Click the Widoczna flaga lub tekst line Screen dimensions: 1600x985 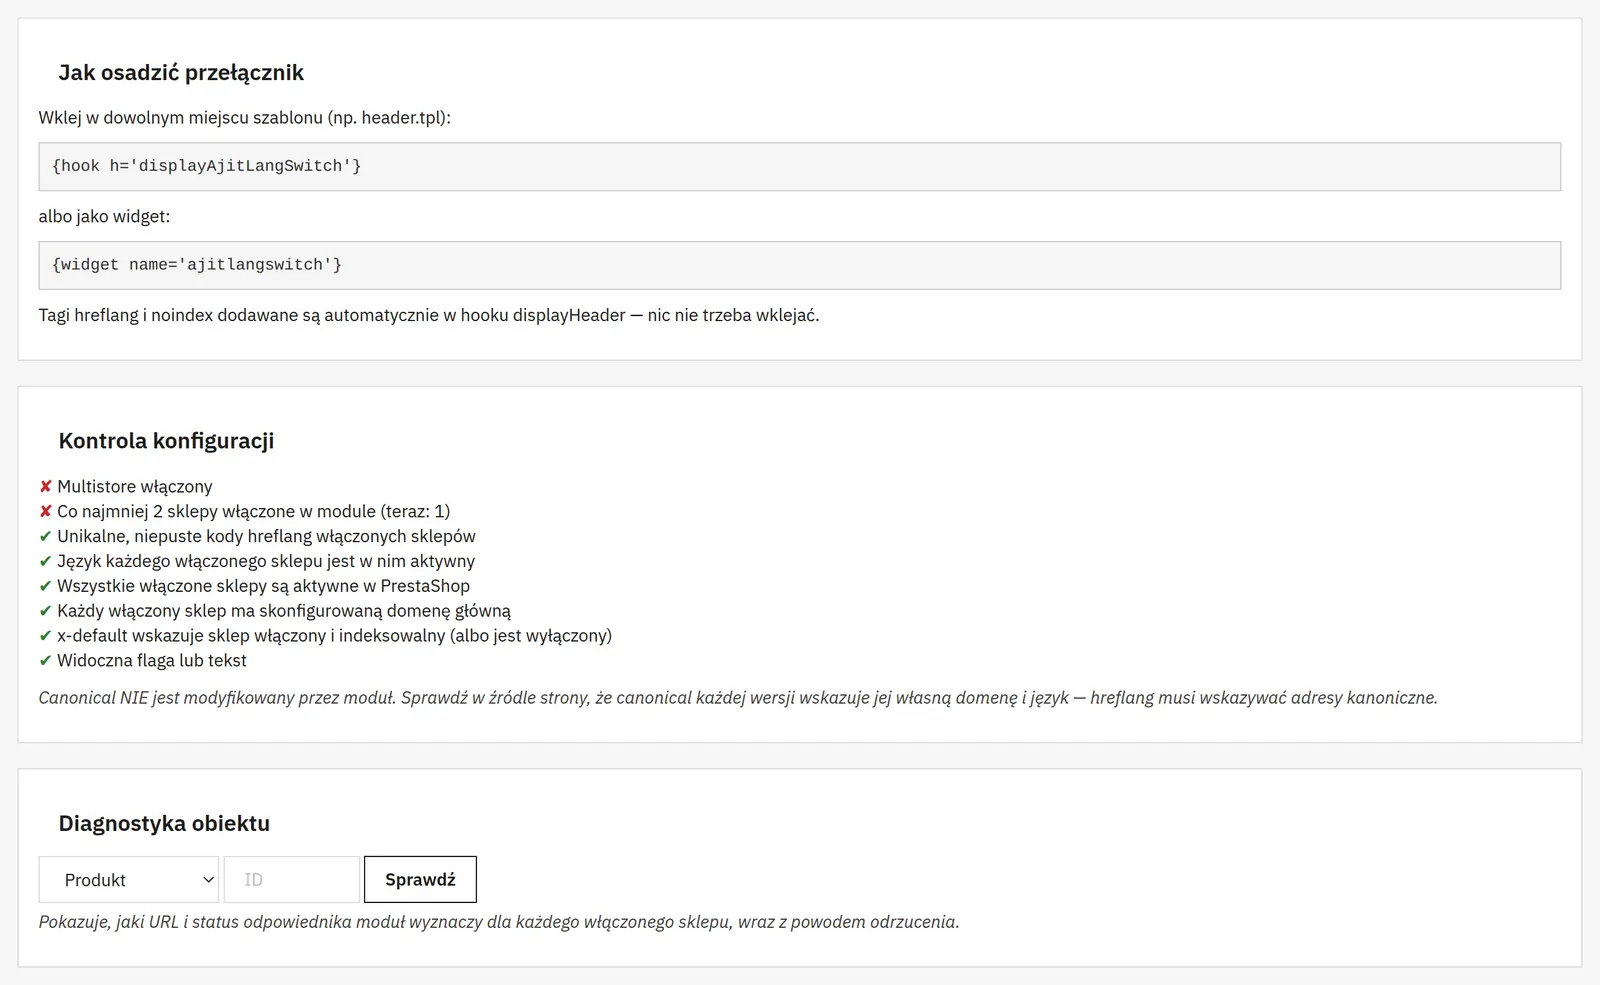pos(143,661)
